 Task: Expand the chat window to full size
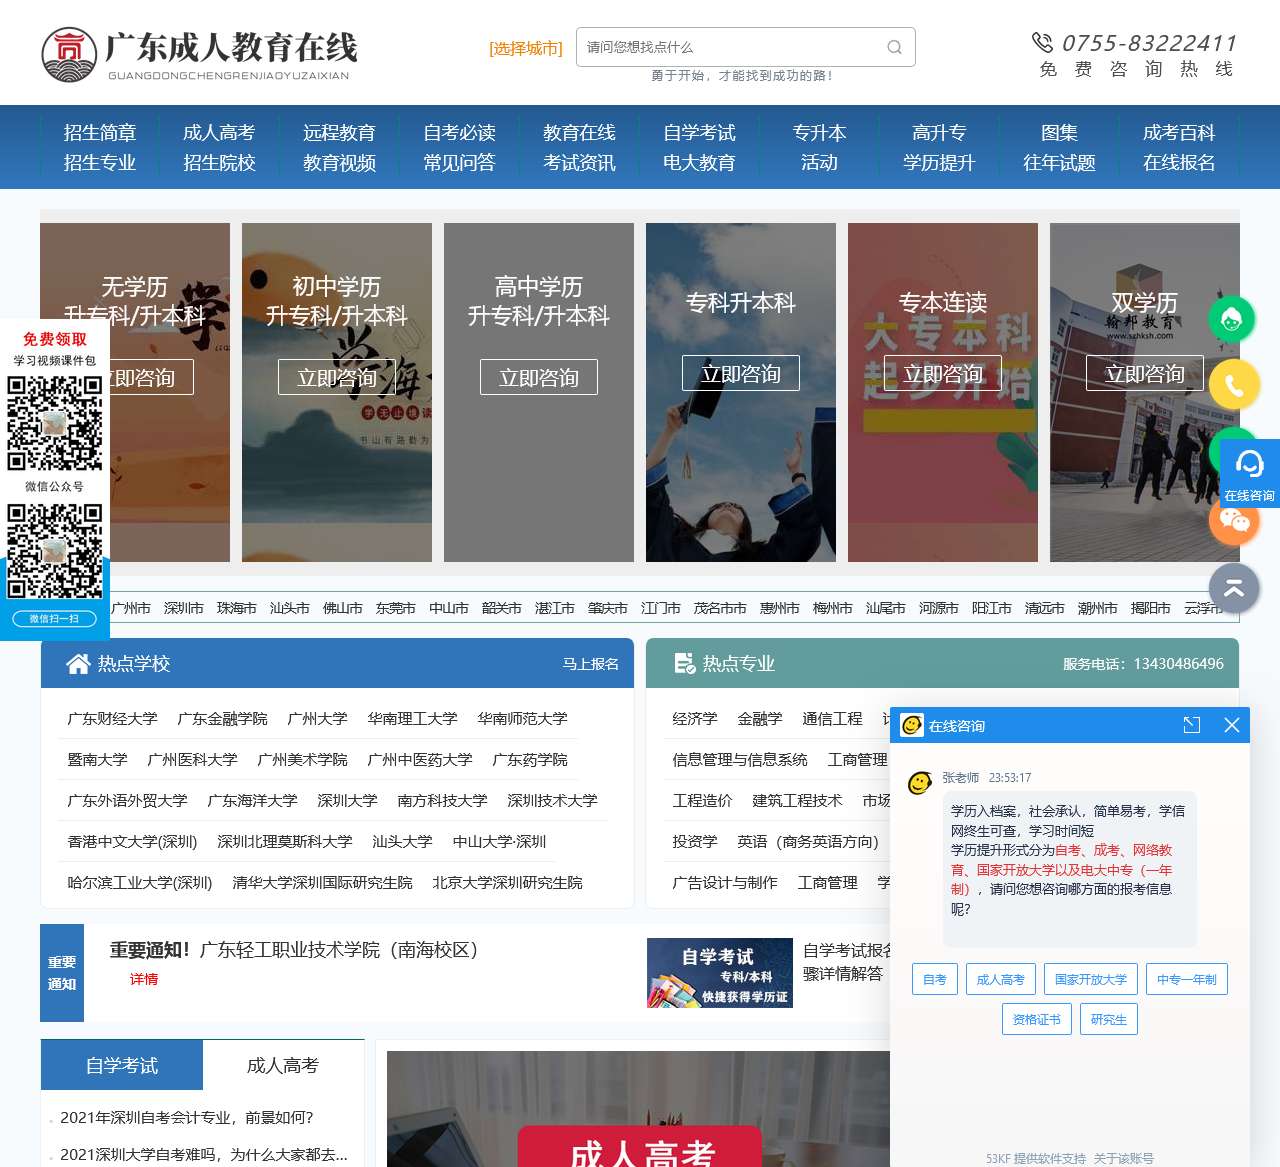point(1191,725)
